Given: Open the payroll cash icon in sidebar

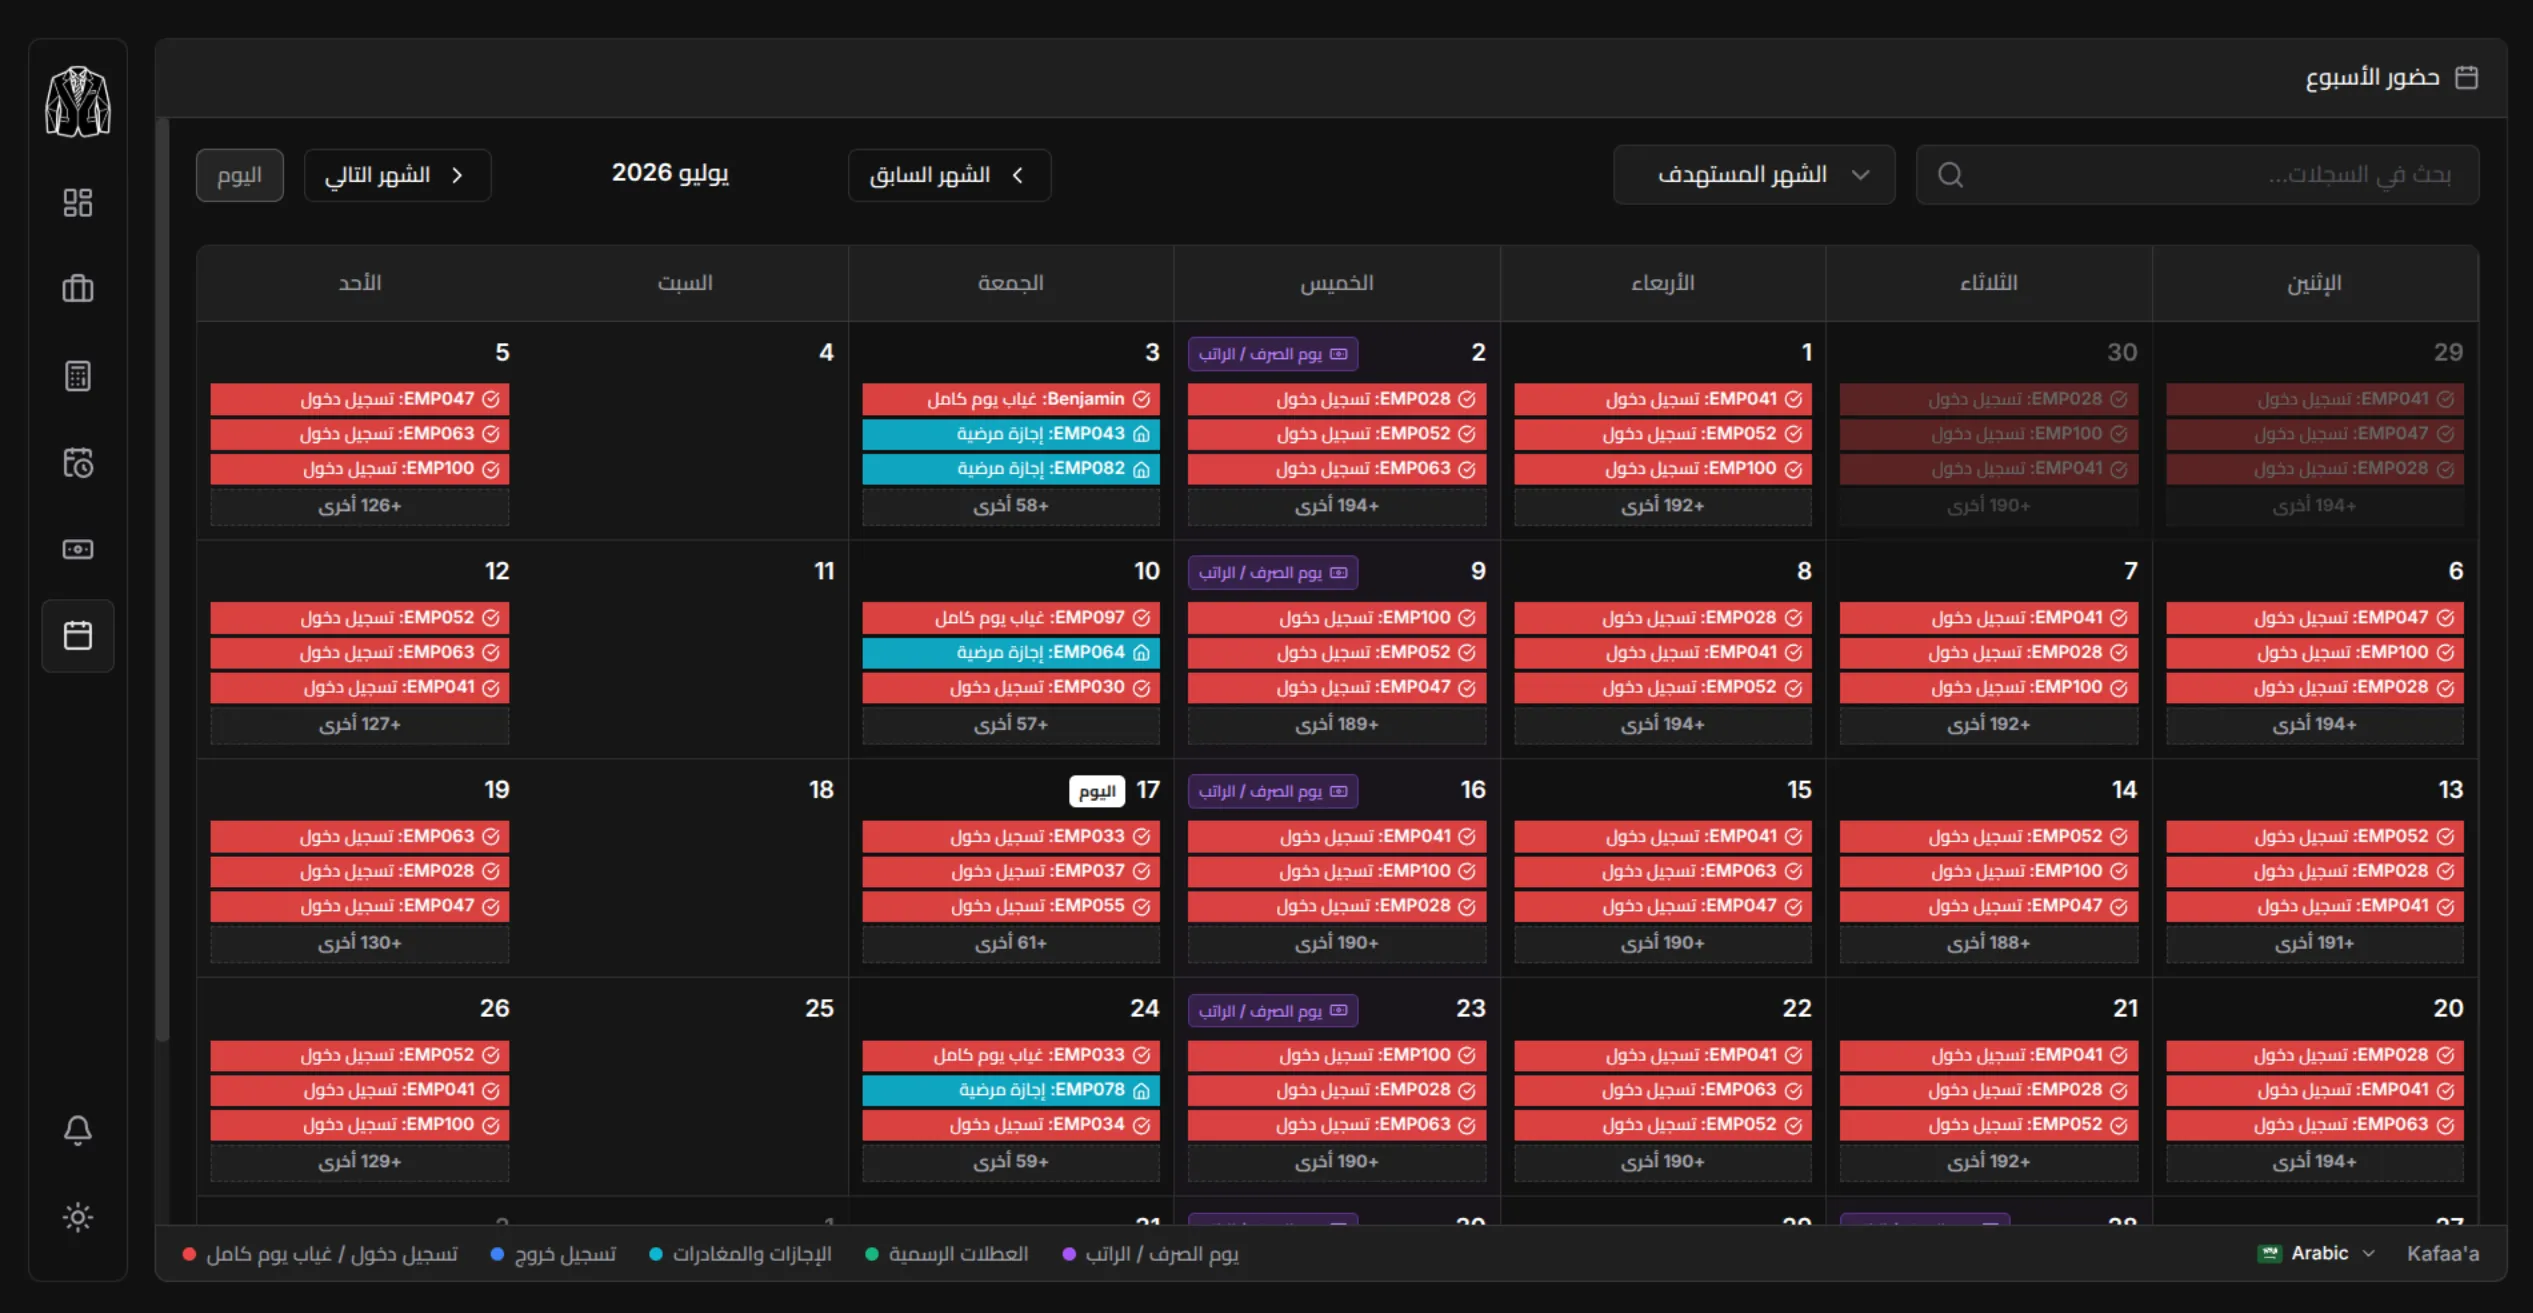Looking at the screenshot, I should [x=78, y=549].
